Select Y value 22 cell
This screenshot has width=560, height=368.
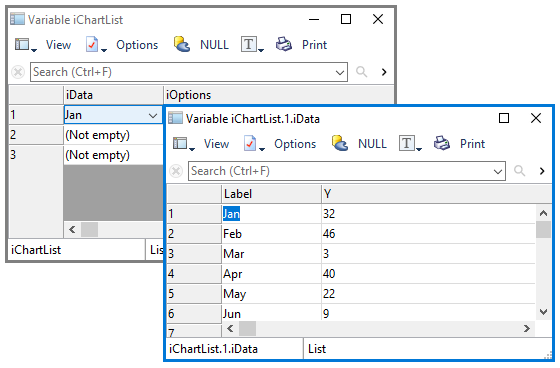(x=428, y=294)
